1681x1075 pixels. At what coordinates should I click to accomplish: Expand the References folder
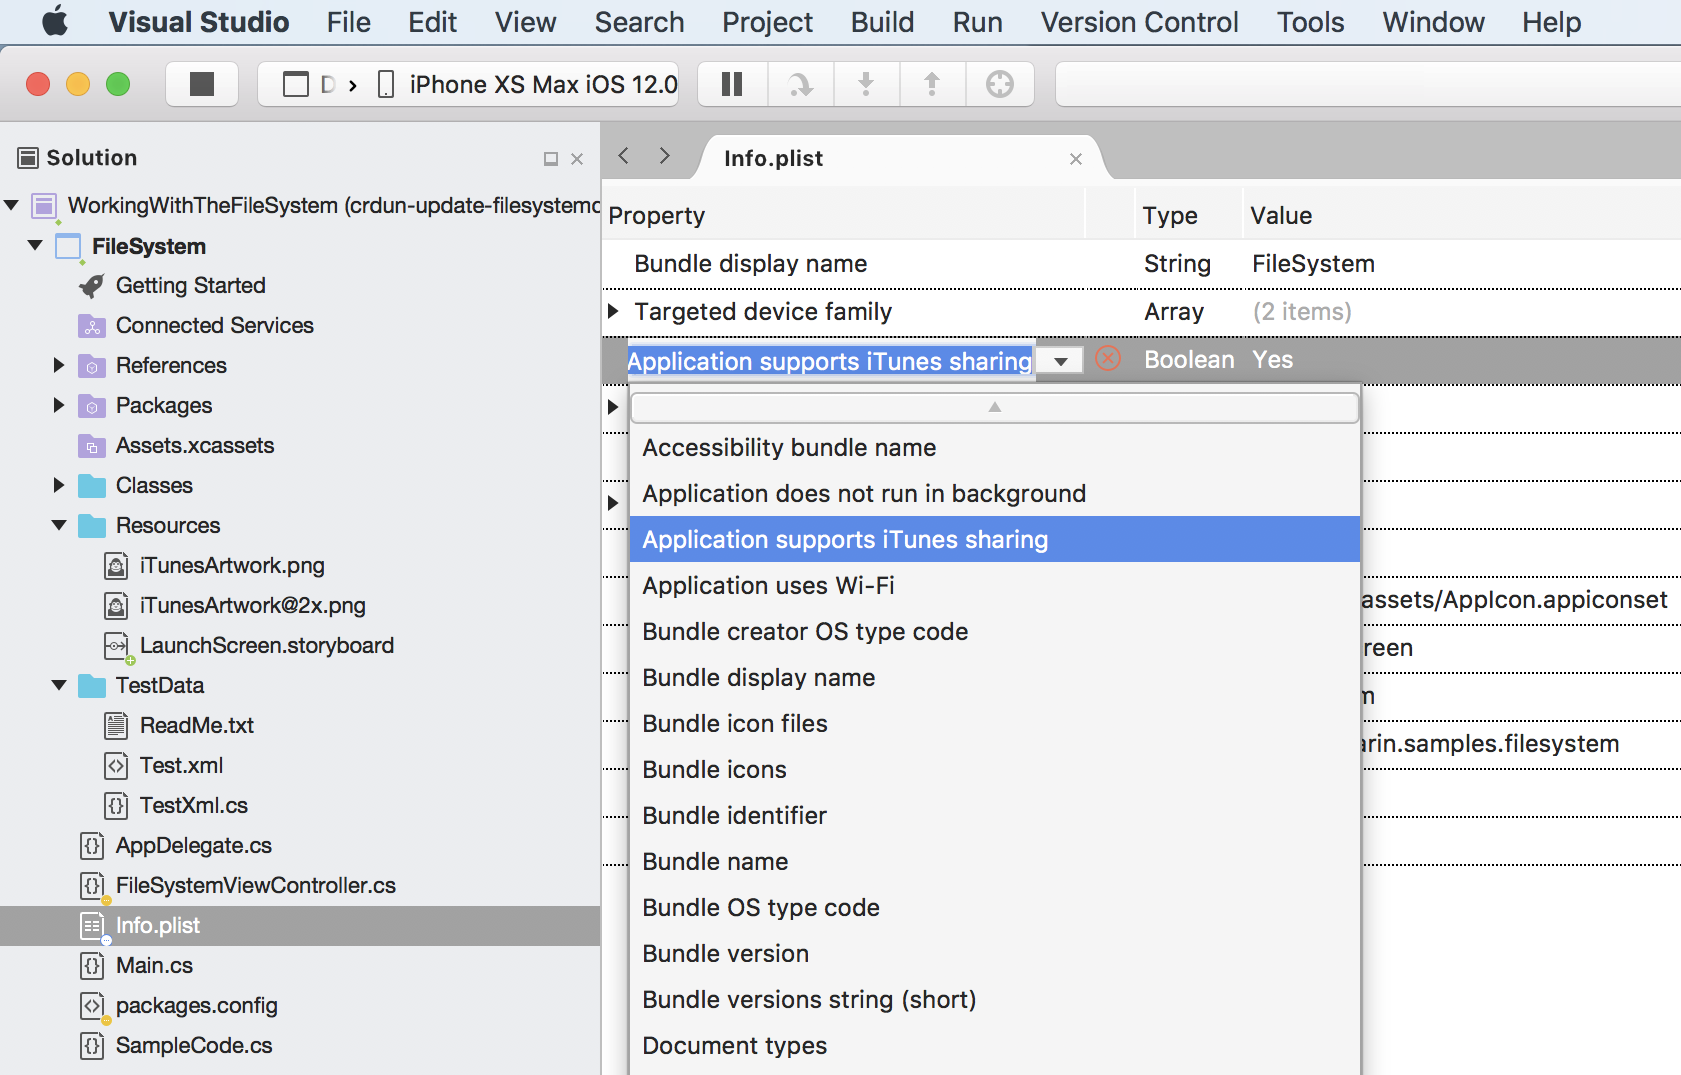58,366
